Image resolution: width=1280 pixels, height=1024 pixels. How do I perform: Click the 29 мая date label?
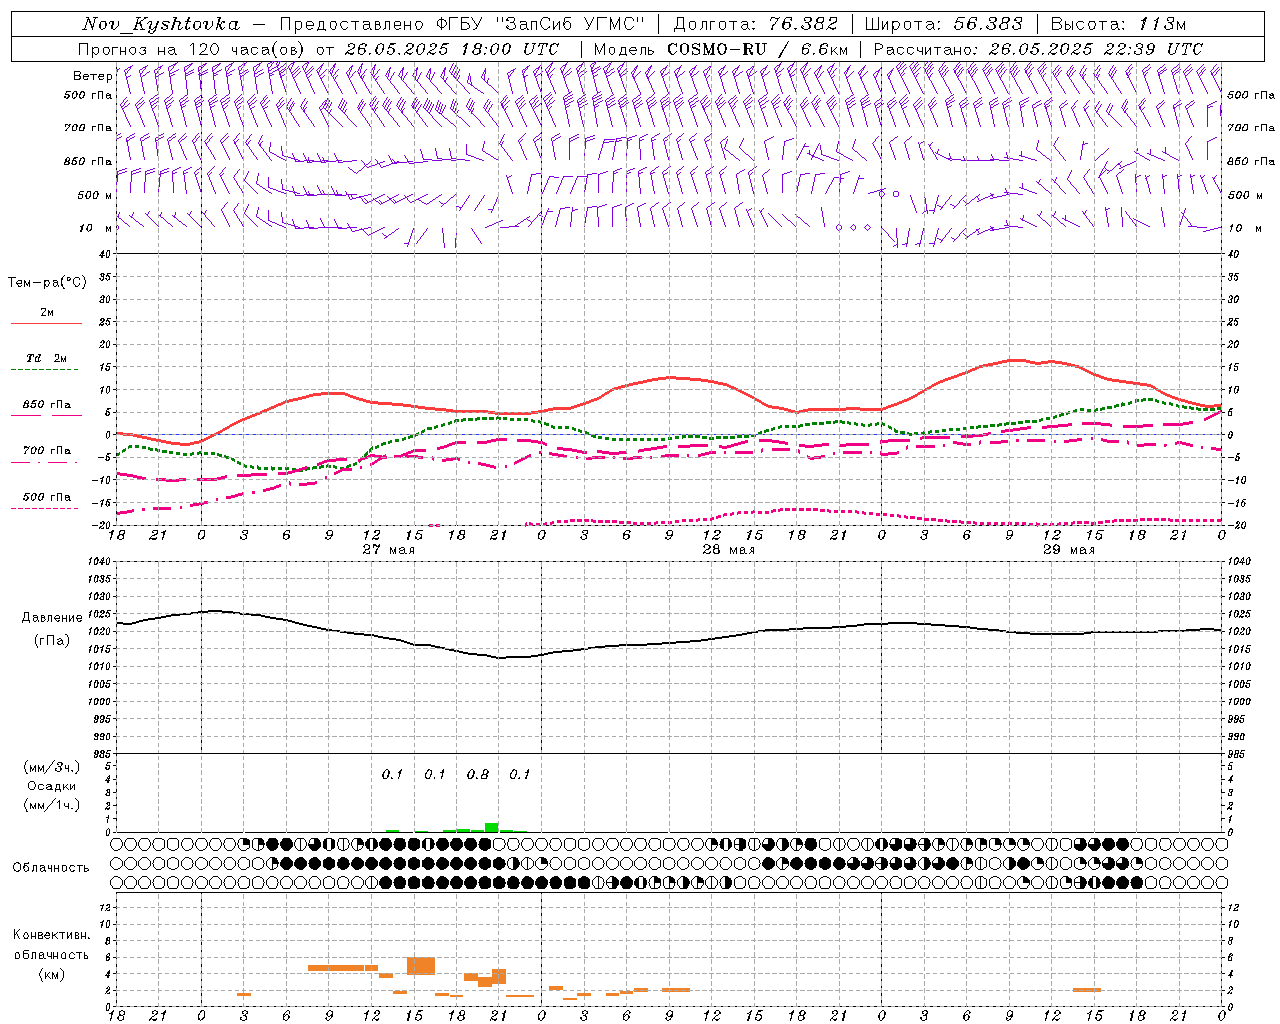(x=1068, y=550)
